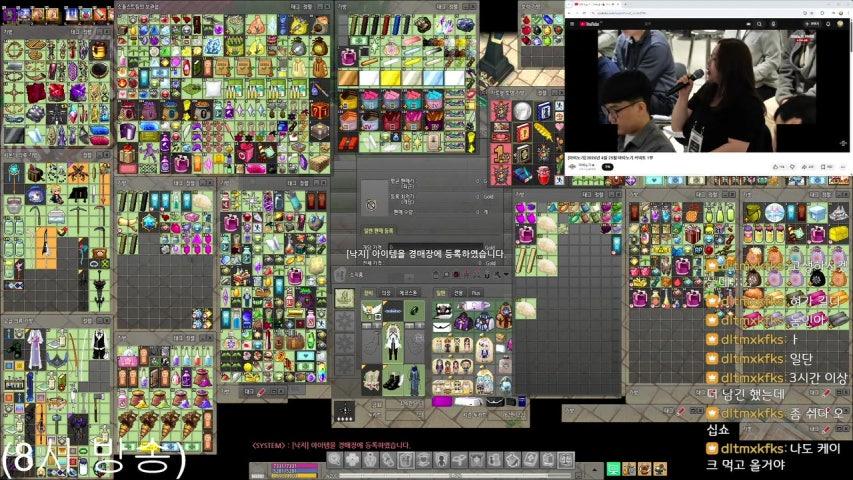Image resolution: width=853 pixels, height=480 pixels.
Task: Select the silver orb item beside blue book
Action: click(x=522, y=111)
